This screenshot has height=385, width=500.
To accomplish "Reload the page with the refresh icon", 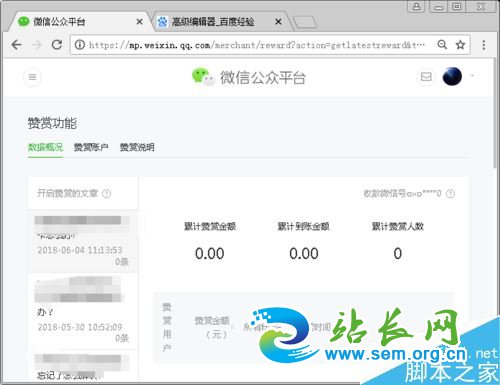I will pyautogui.click(x=57, y=45).
